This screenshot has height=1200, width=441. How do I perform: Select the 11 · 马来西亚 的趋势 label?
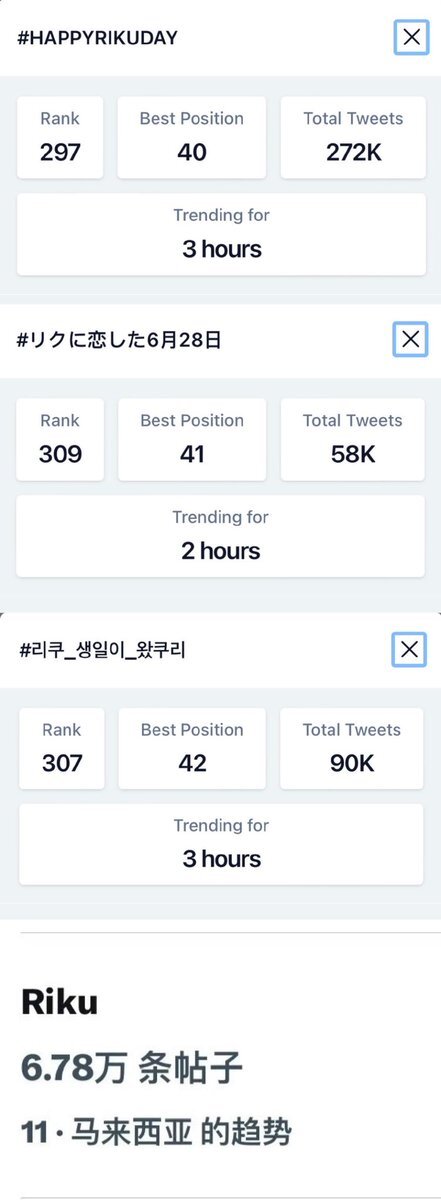(x=156, y=1132)
